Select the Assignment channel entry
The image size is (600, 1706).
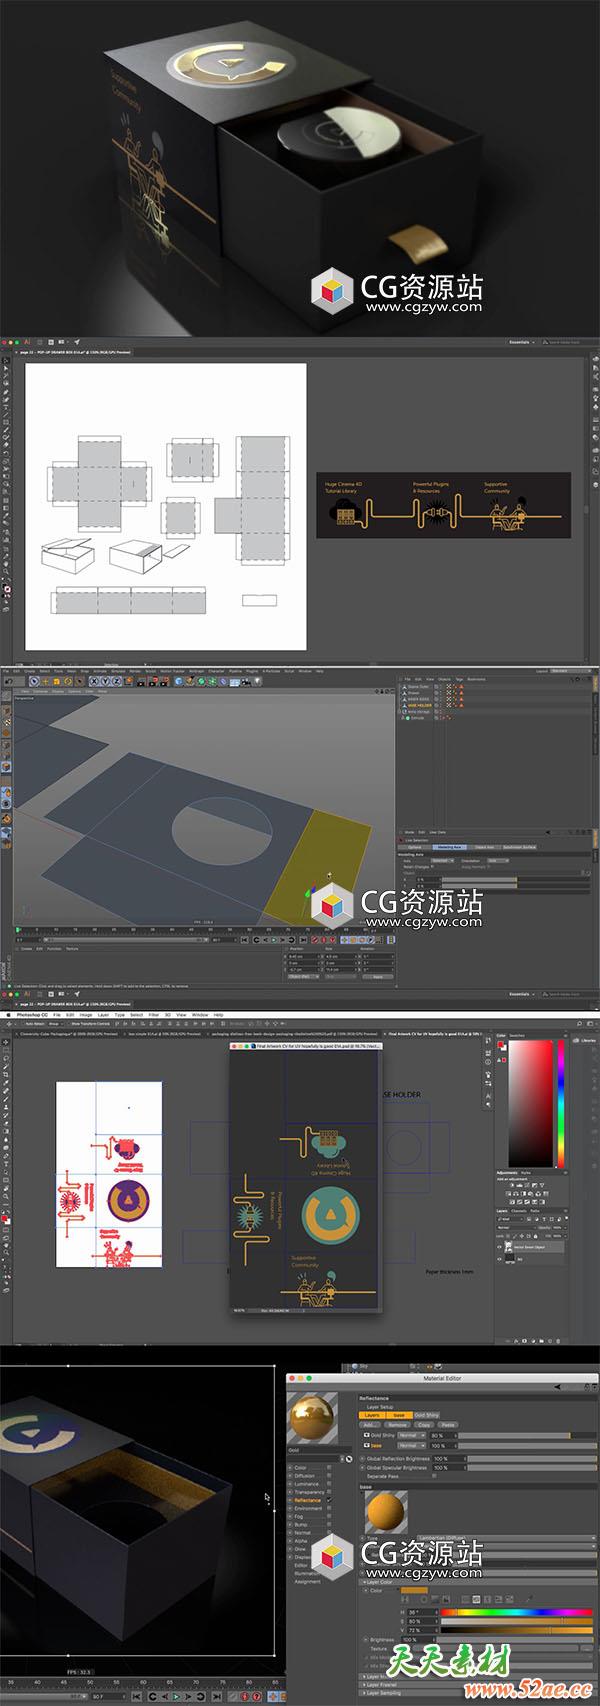pos(308,1582)
